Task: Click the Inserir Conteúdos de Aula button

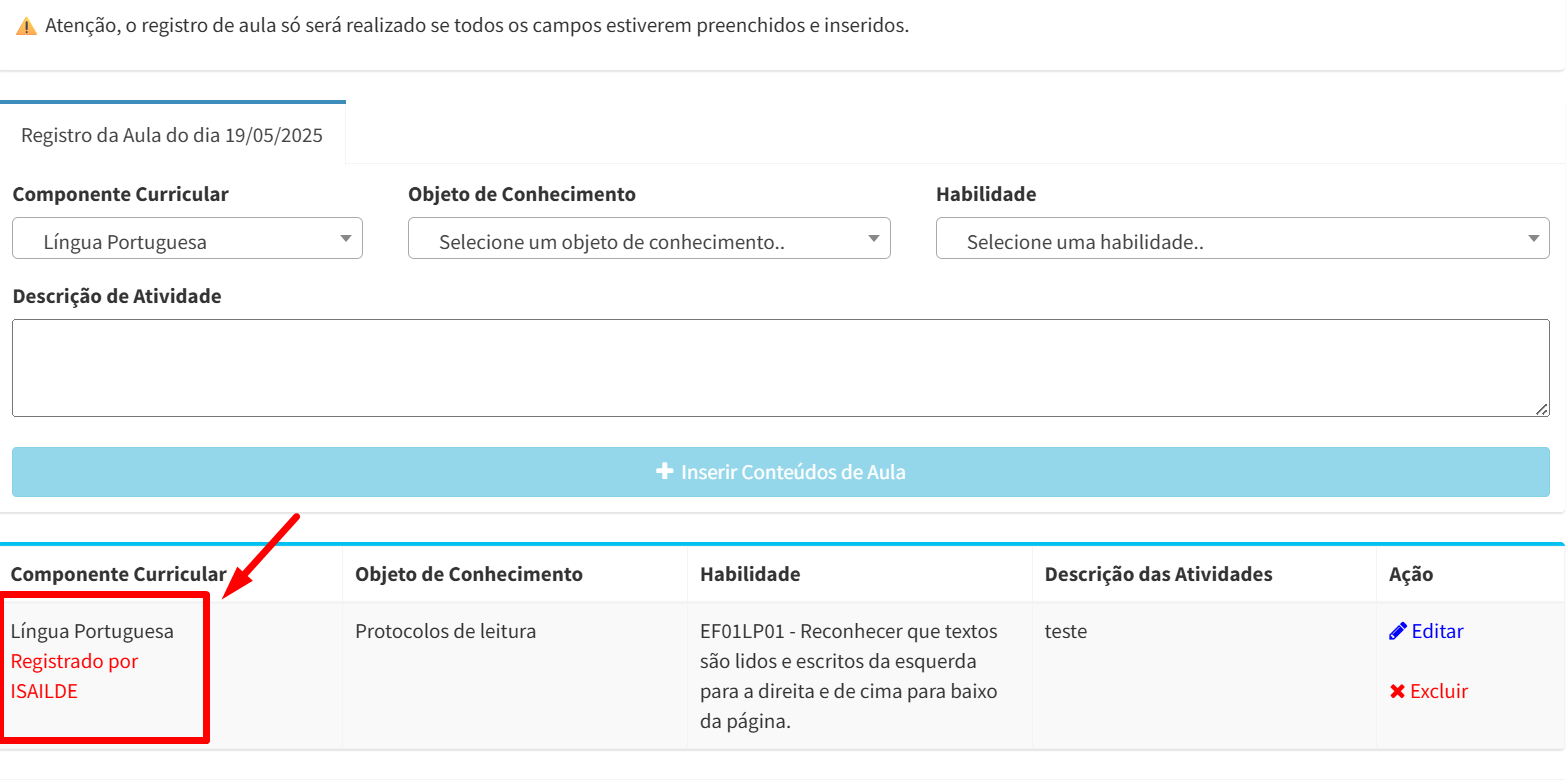Action: (x=781, y=472)
